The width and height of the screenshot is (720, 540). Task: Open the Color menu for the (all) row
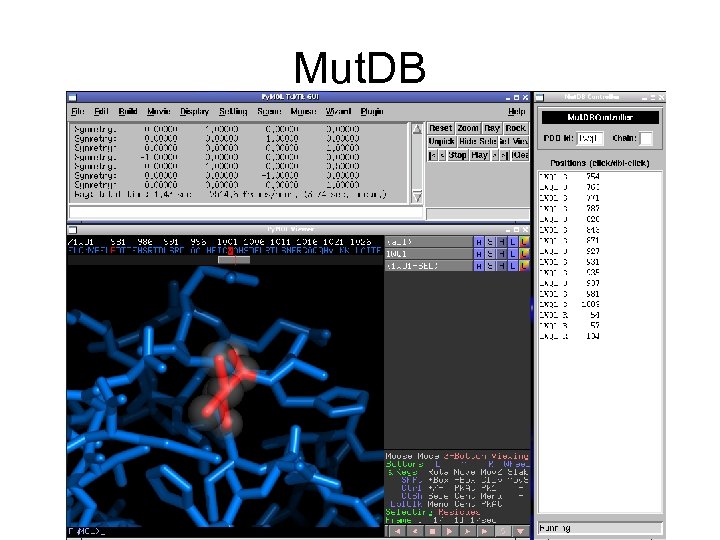tap(524, 242)
